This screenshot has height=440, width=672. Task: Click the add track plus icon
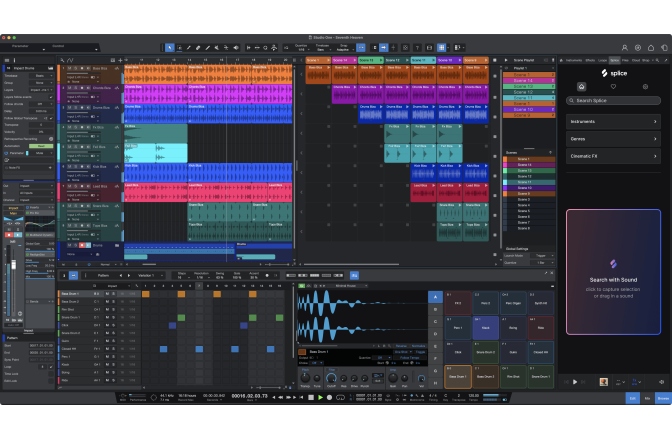[120, 60]
